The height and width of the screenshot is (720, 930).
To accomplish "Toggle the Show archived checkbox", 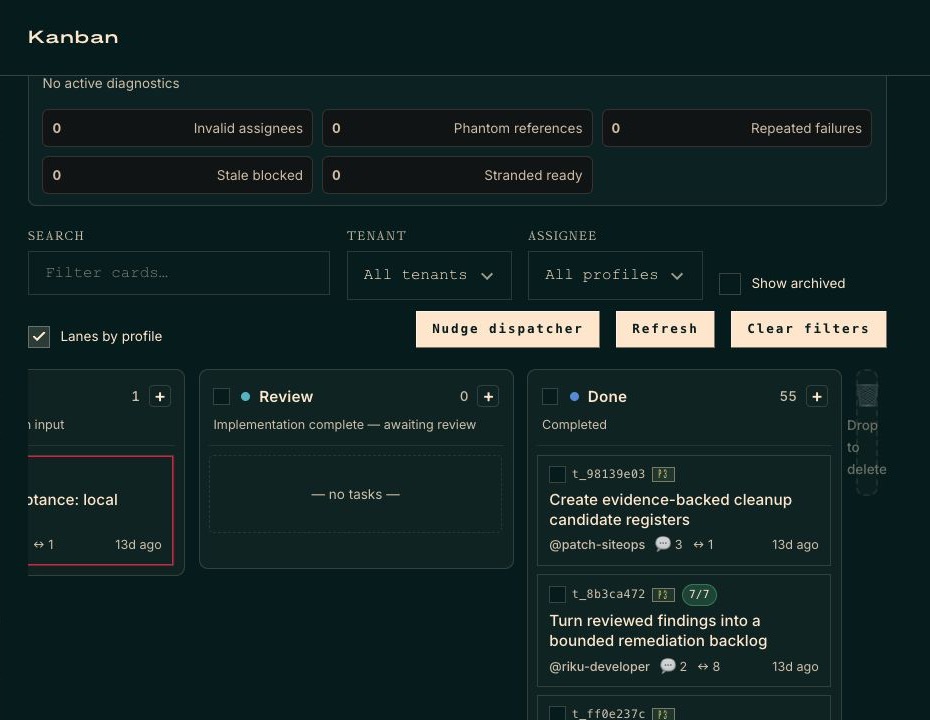I will (x=730, y=283).
